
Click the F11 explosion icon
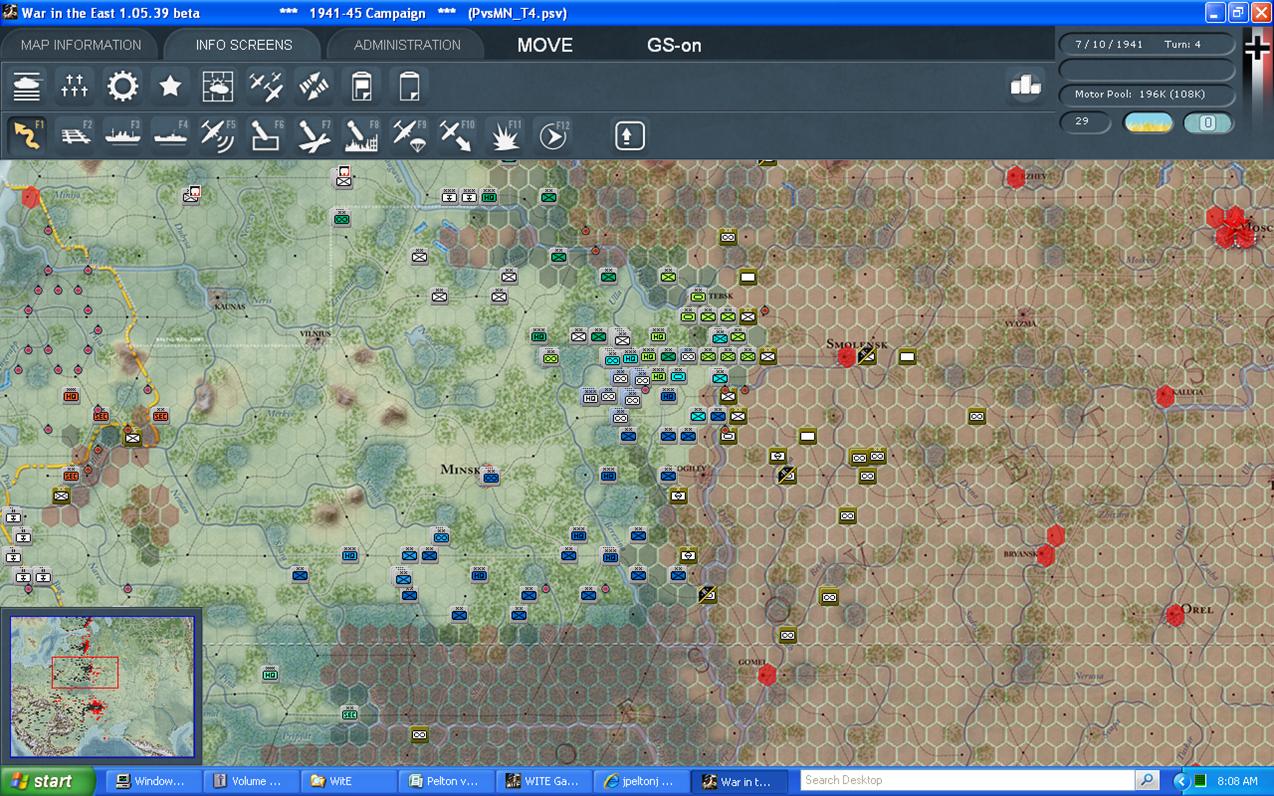click(x=505, y=135)
